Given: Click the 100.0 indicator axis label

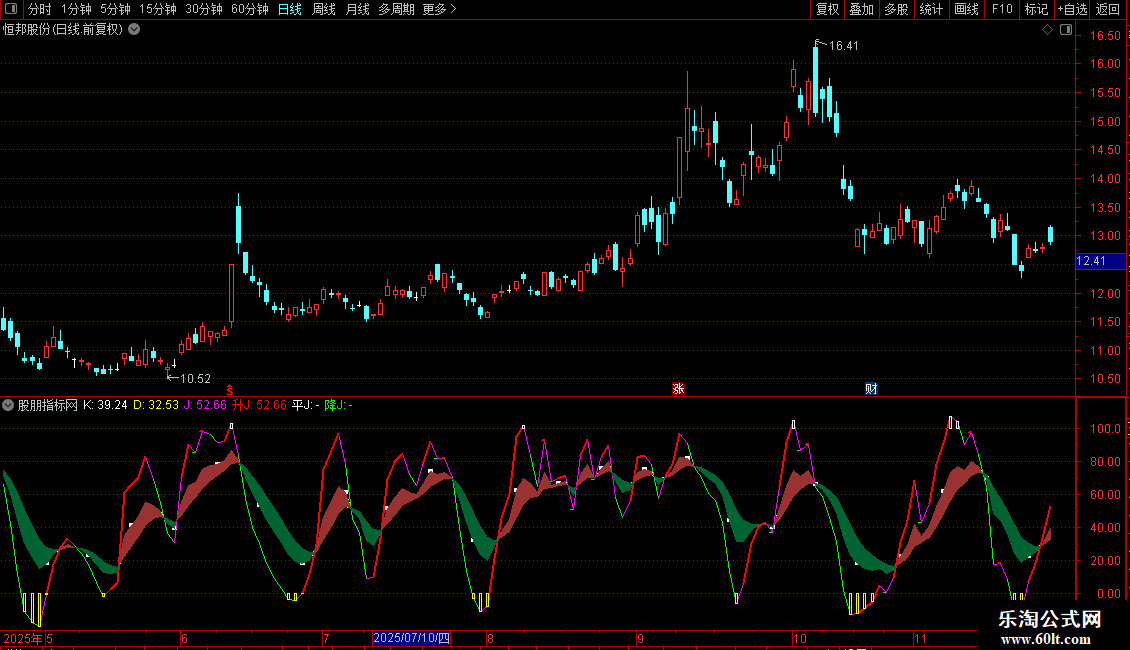Looking at the screenshot, I should pos(1105,429).
